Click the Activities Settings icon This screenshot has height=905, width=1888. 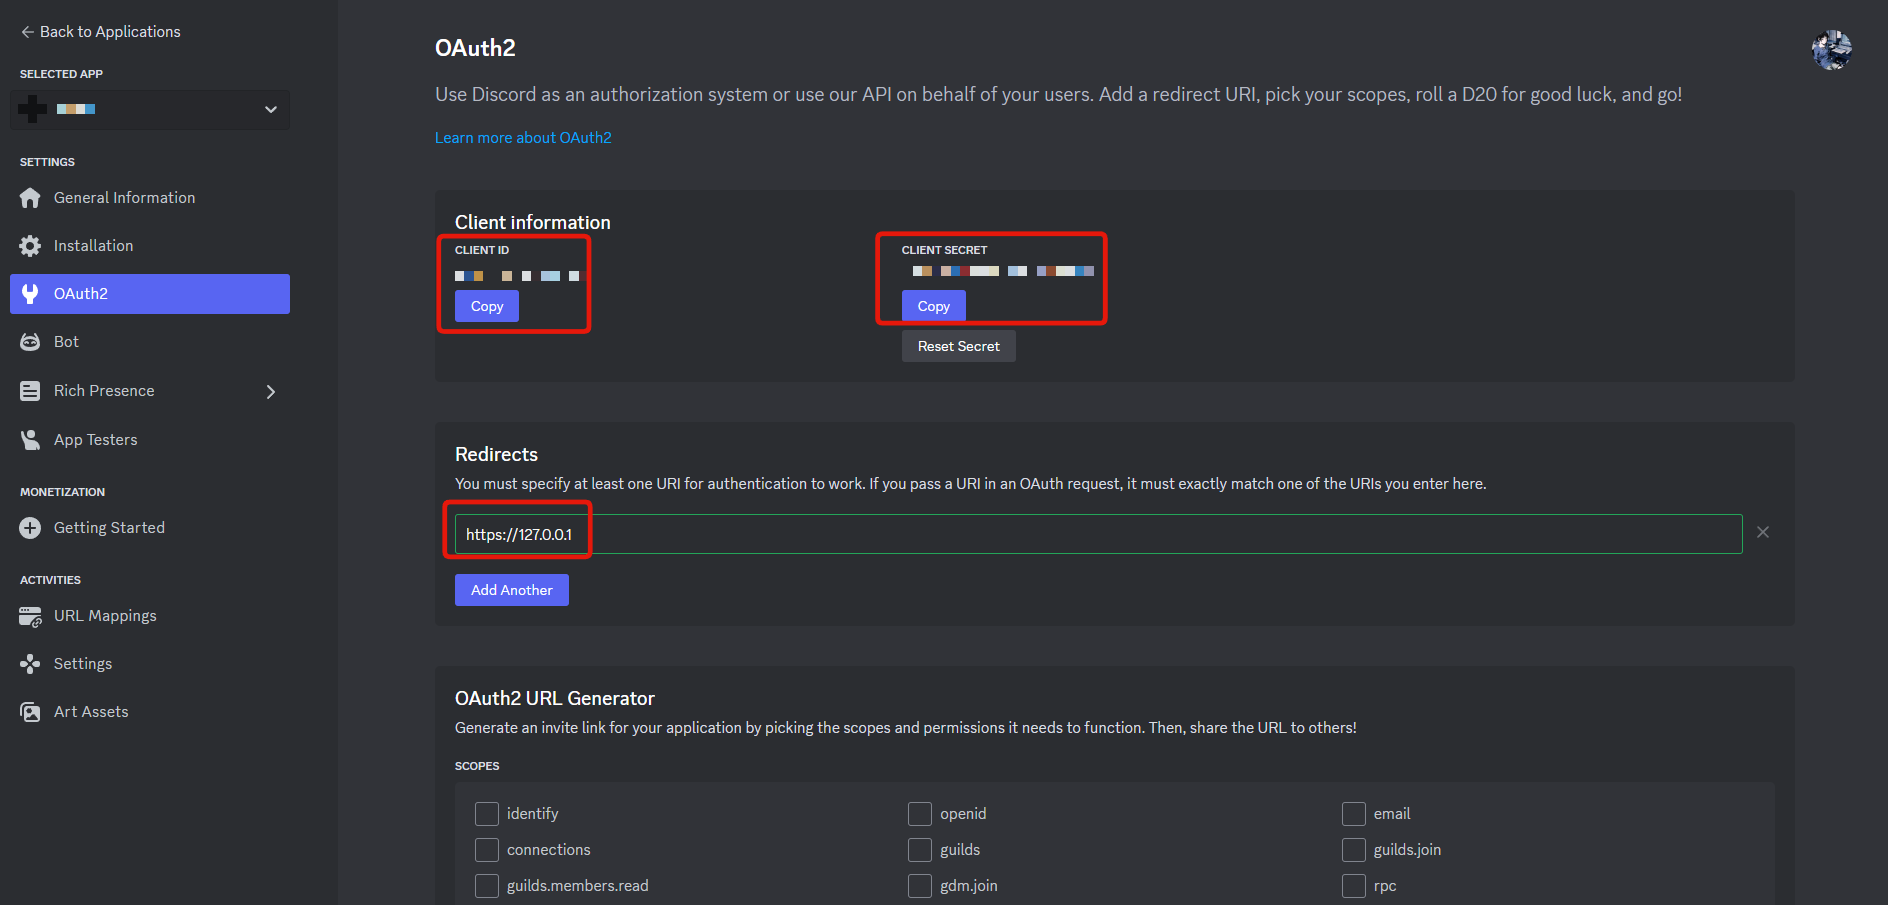30,664
